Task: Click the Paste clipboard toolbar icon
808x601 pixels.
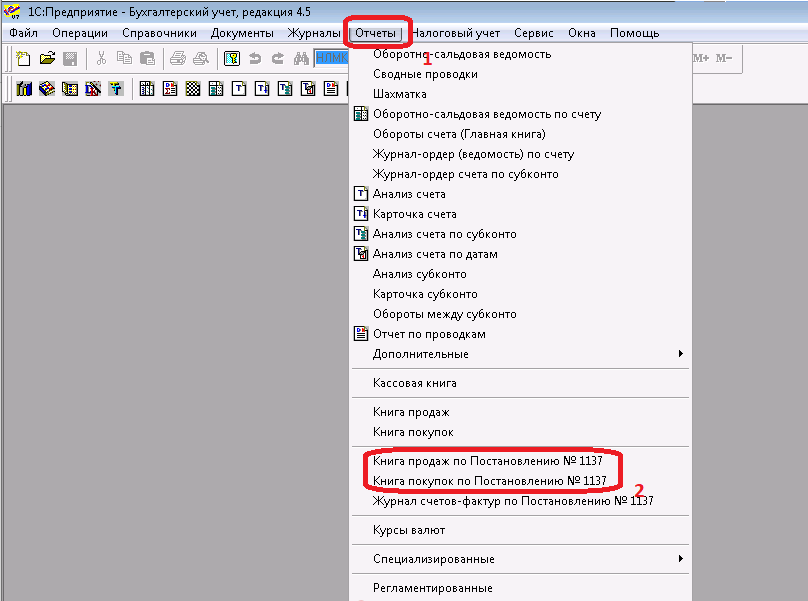Action: click(x=147, y=58)
